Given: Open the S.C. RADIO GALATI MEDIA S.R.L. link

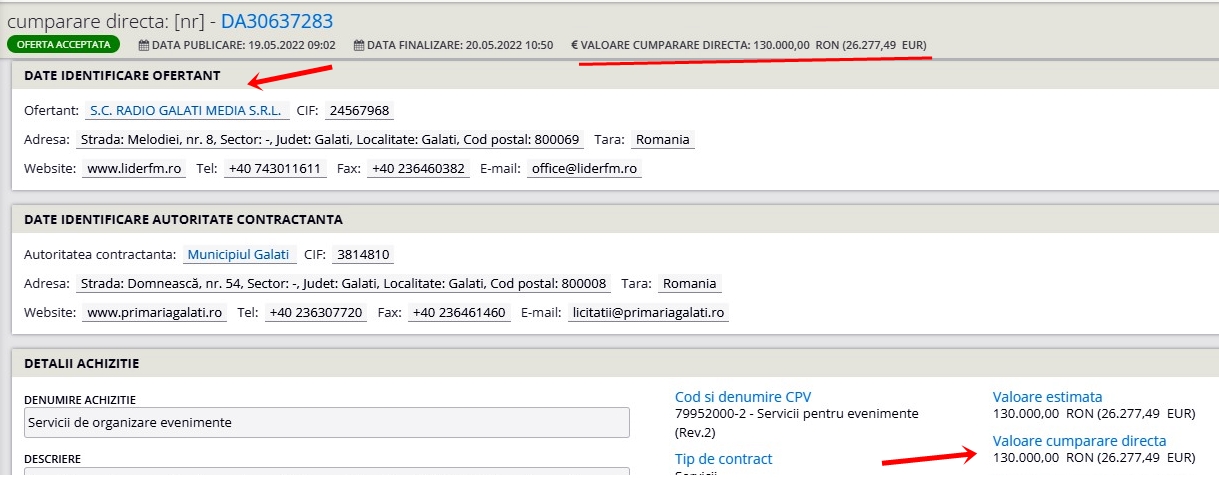Looking at the screenshot, I should (x=187, y=111).
